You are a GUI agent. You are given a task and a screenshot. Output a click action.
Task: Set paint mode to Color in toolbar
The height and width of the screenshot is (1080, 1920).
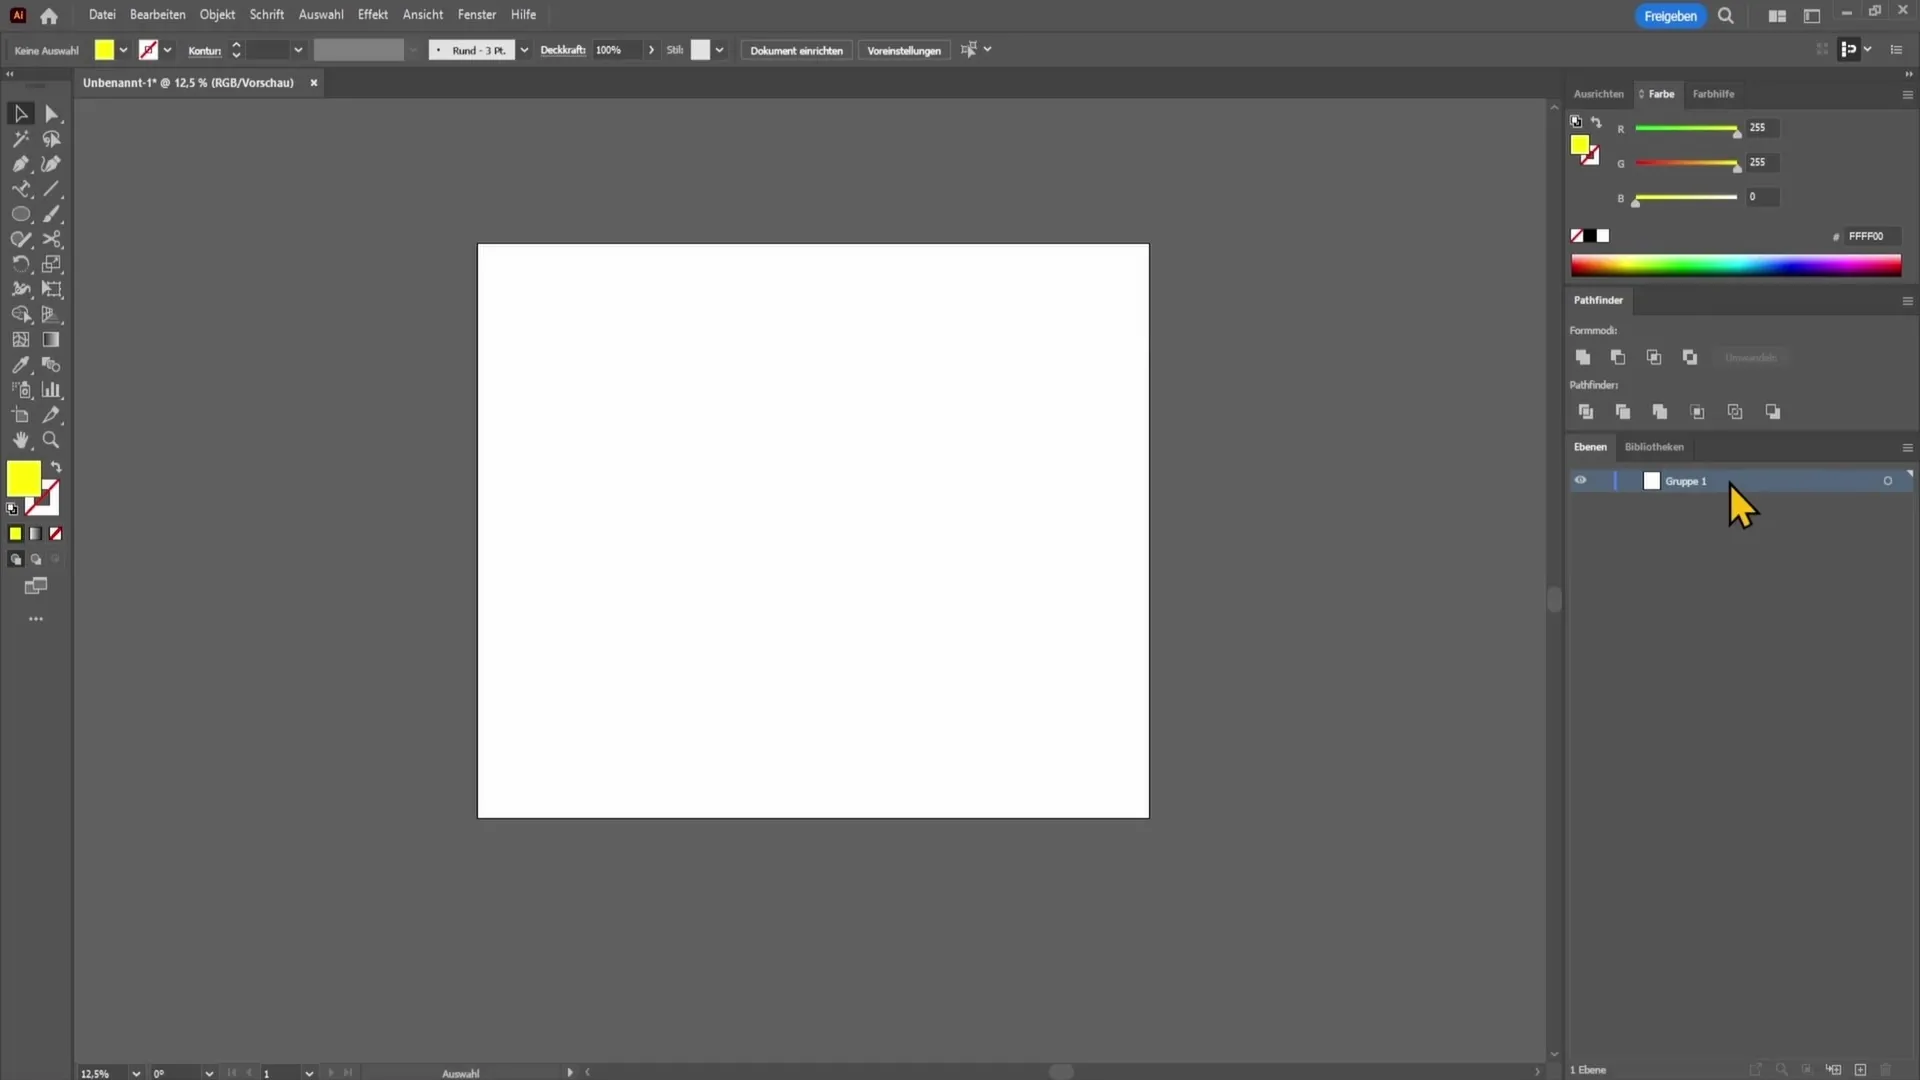tap(15, 534)
